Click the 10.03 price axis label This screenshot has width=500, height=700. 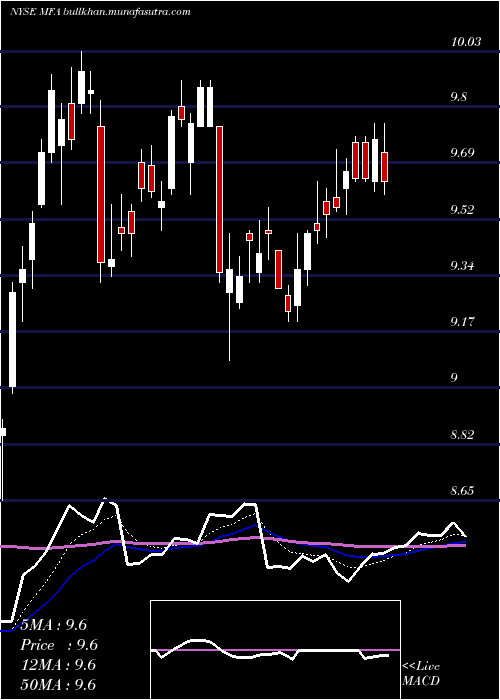(466, 42)
